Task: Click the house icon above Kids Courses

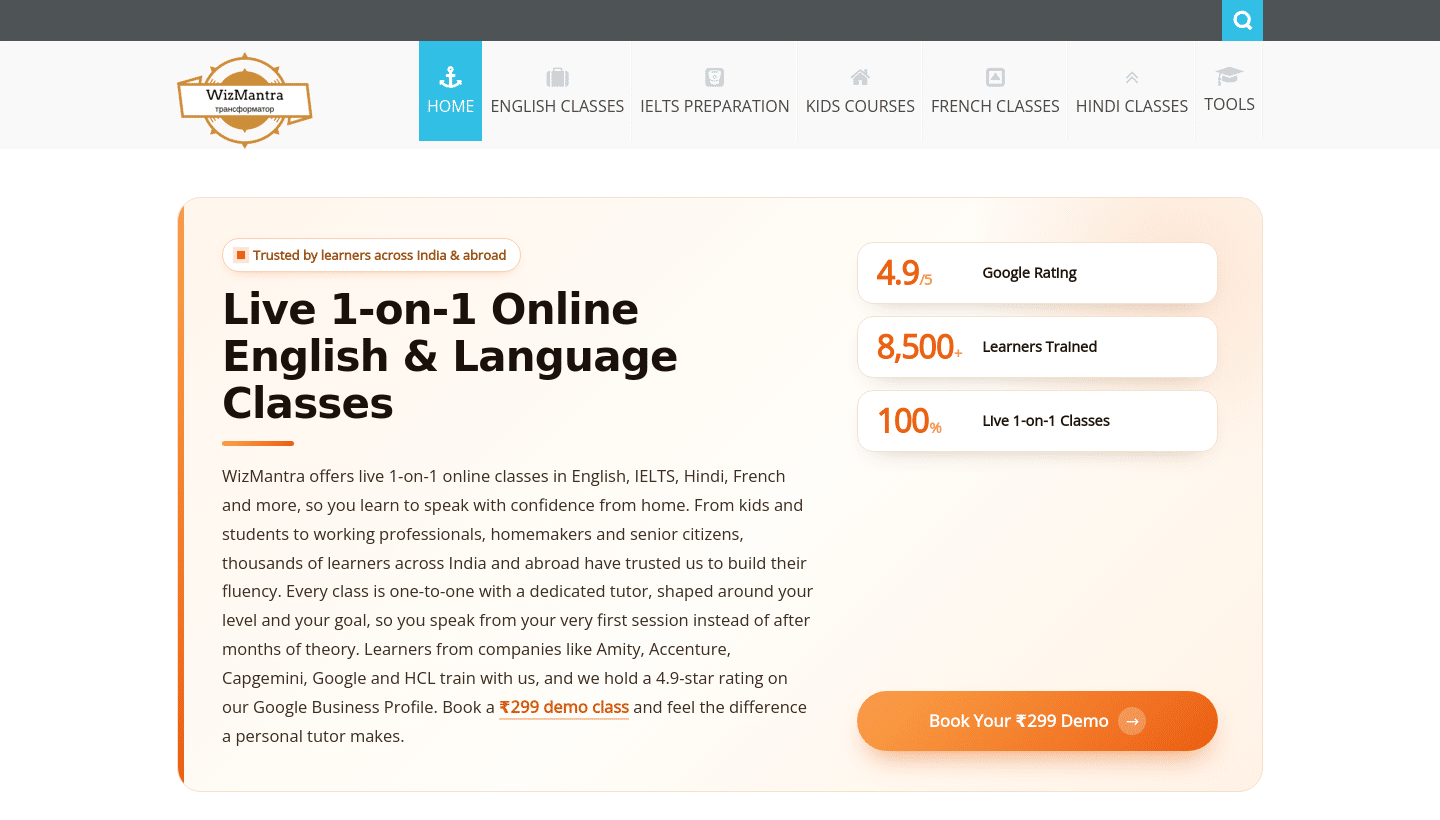Action: point(860,77)
